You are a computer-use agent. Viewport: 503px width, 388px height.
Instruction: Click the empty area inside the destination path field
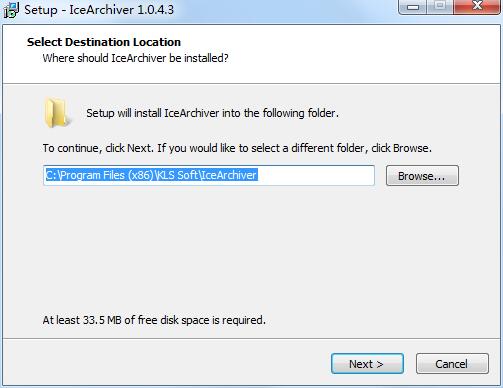point(315,175)
